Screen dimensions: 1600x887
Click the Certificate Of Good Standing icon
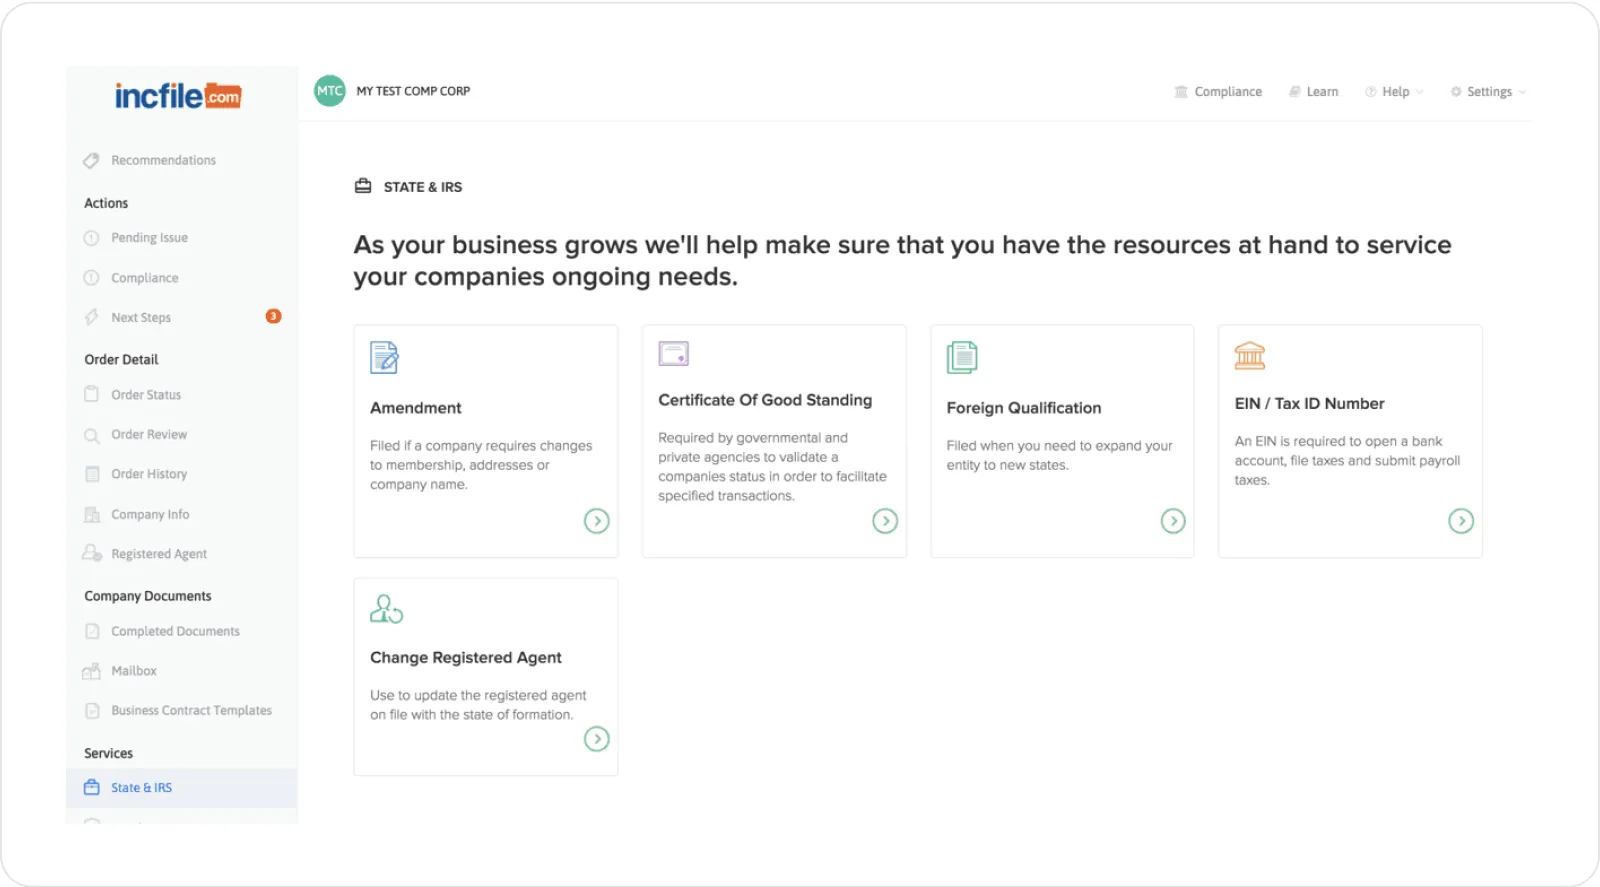(673, 354)
